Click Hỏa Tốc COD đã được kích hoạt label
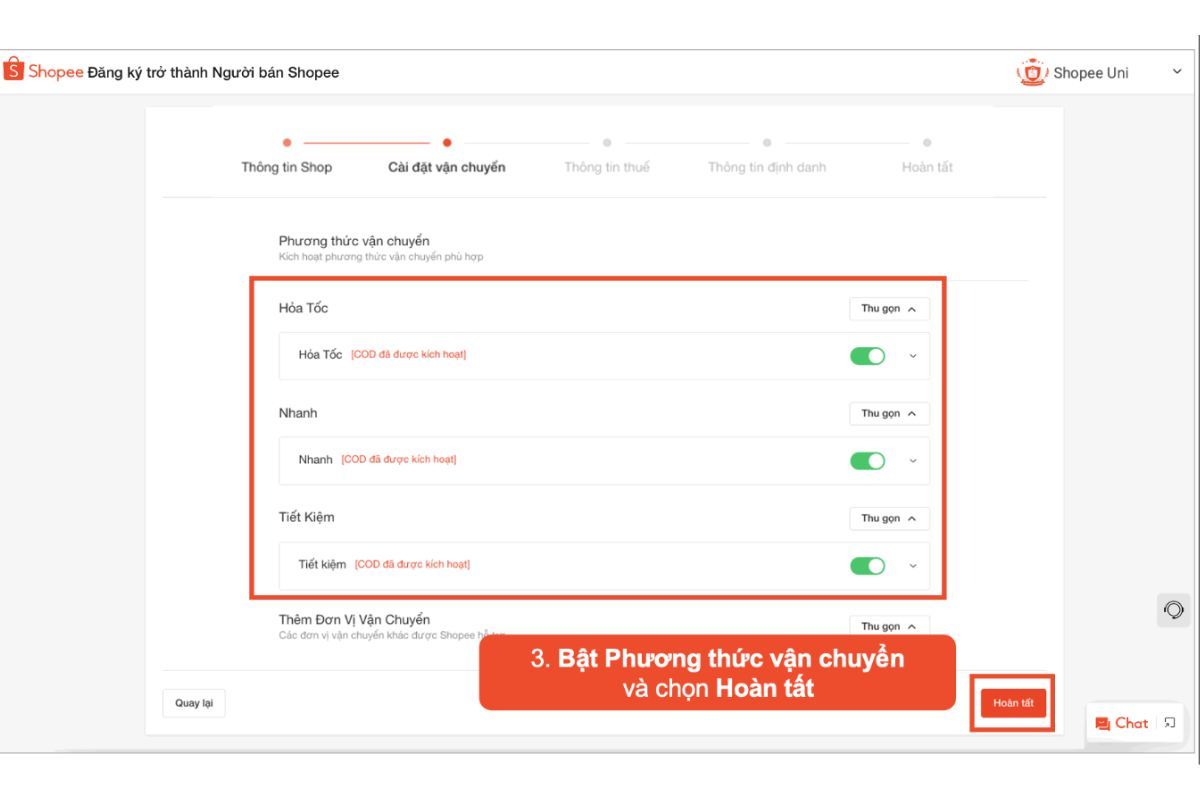 tap(408, 355)
